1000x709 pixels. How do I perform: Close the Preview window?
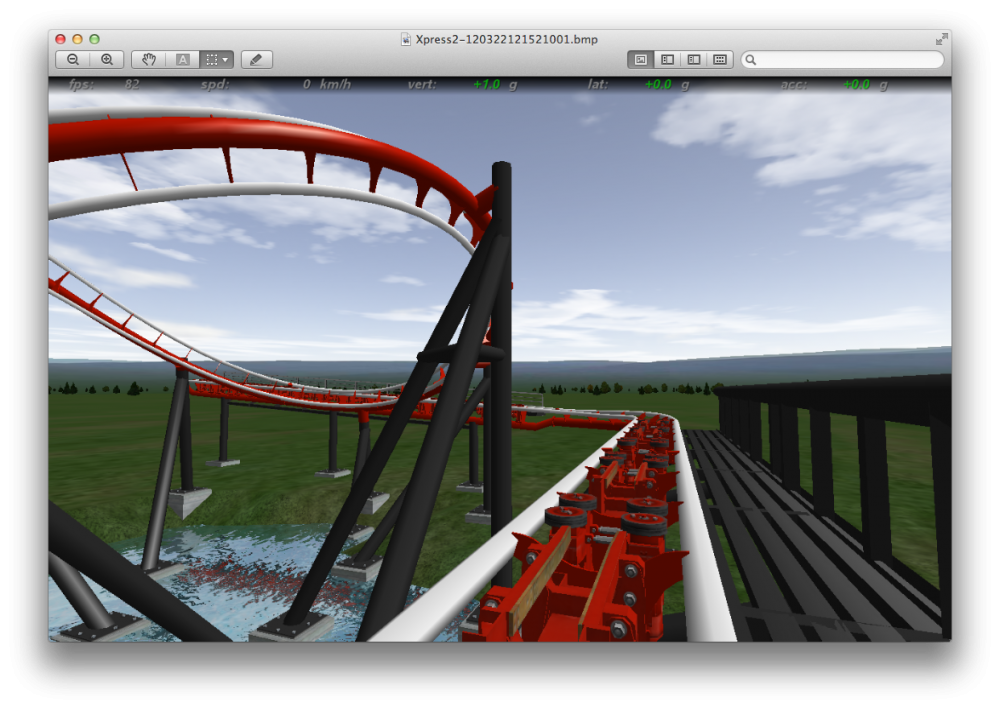(x=60, y=39)
